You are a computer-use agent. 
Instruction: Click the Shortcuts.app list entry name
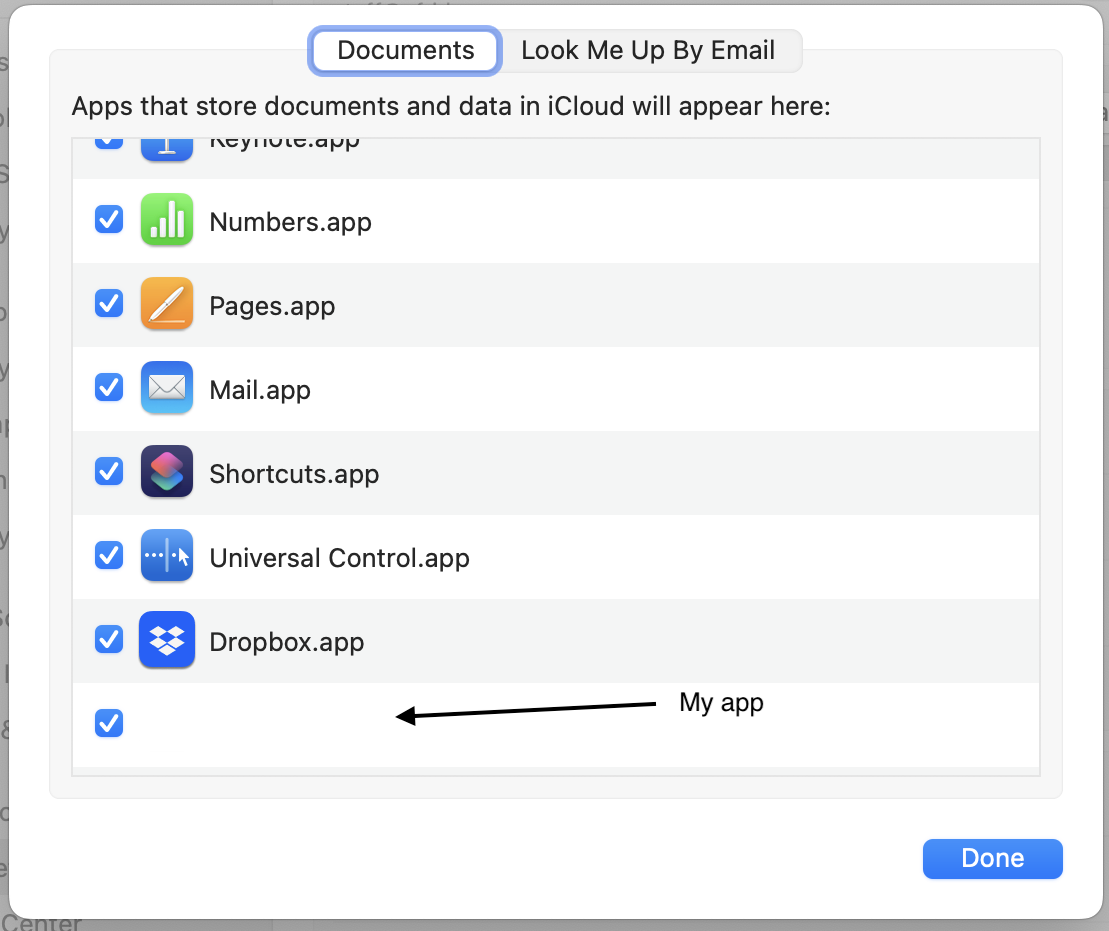pos(294,474)
